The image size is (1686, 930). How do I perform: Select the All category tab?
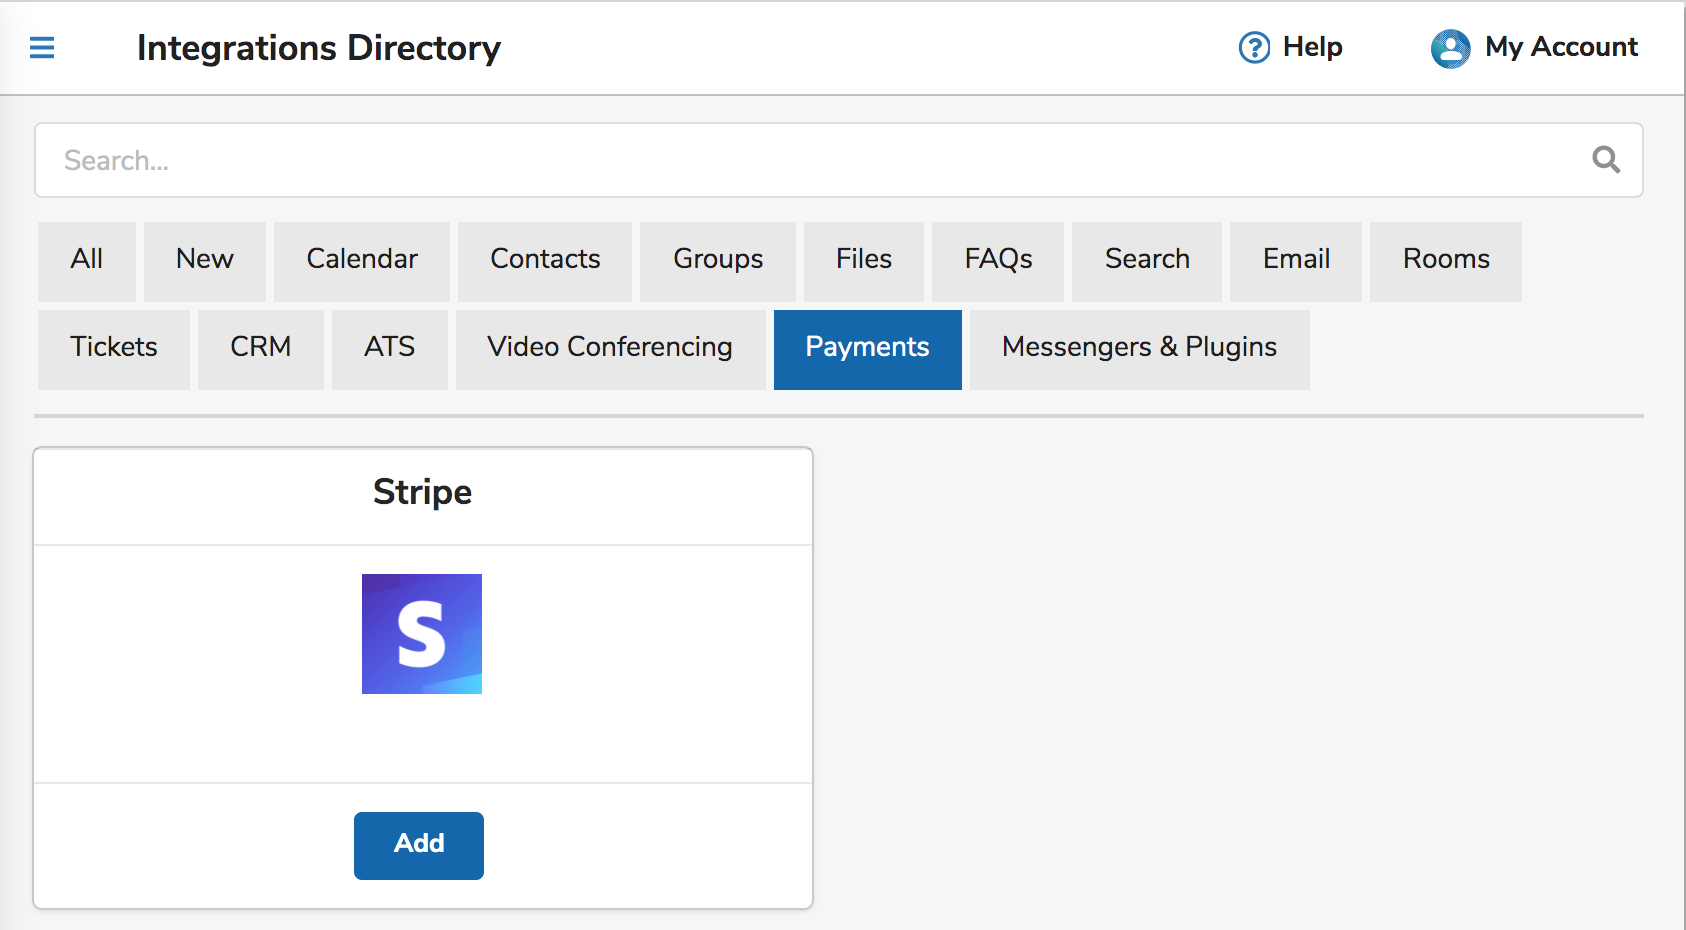click(x=87, y=261)
